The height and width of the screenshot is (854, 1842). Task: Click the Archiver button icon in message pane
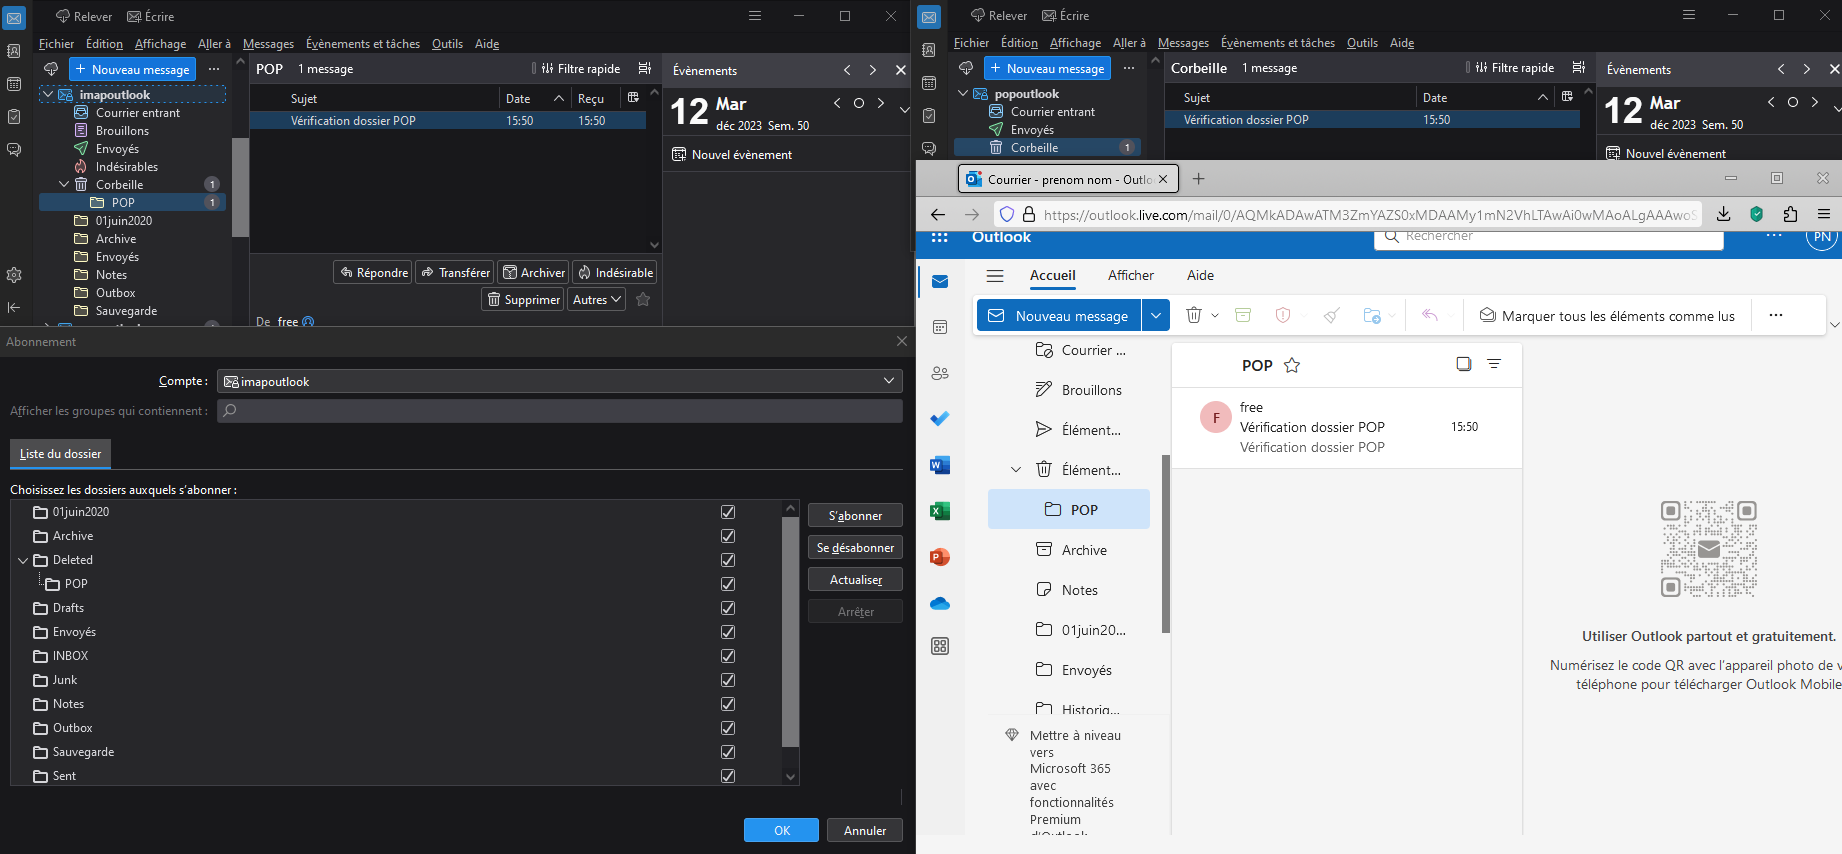510,272
